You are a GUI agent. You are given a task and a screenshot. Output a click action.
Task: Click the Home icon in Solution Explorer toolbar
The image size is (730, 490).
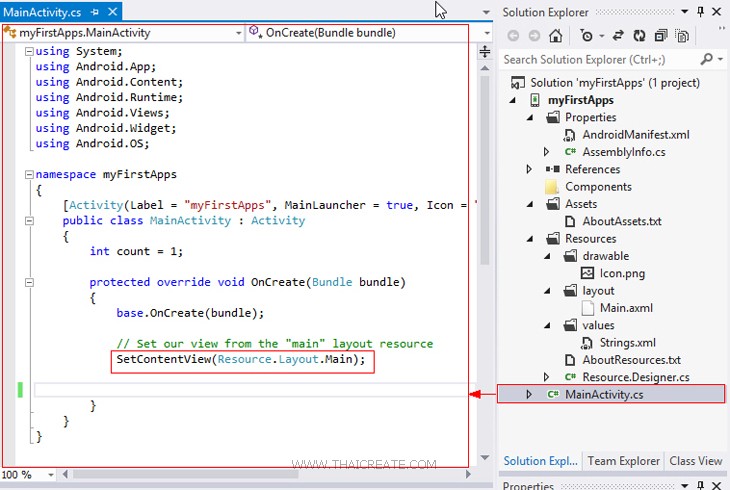point(555,36)
